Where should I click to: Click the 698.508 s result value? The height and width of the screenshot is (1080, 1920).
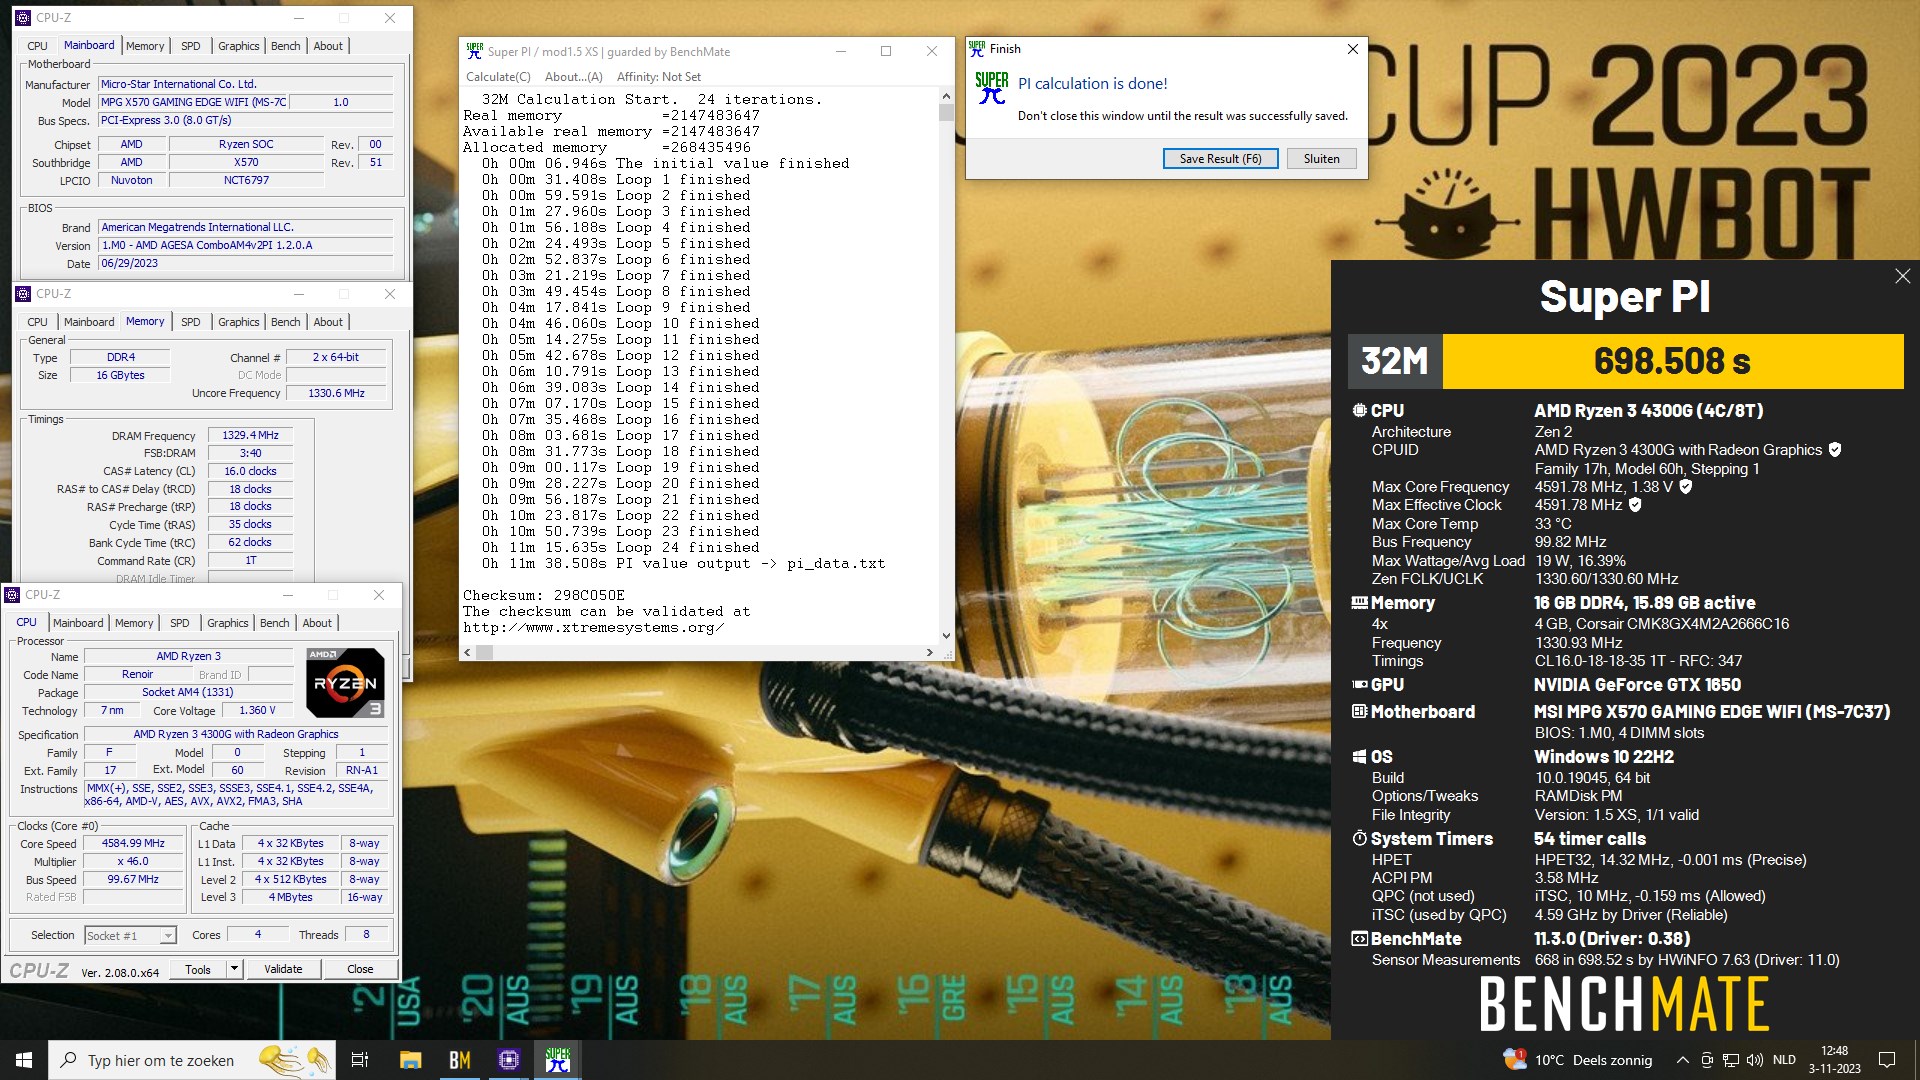1672,361
